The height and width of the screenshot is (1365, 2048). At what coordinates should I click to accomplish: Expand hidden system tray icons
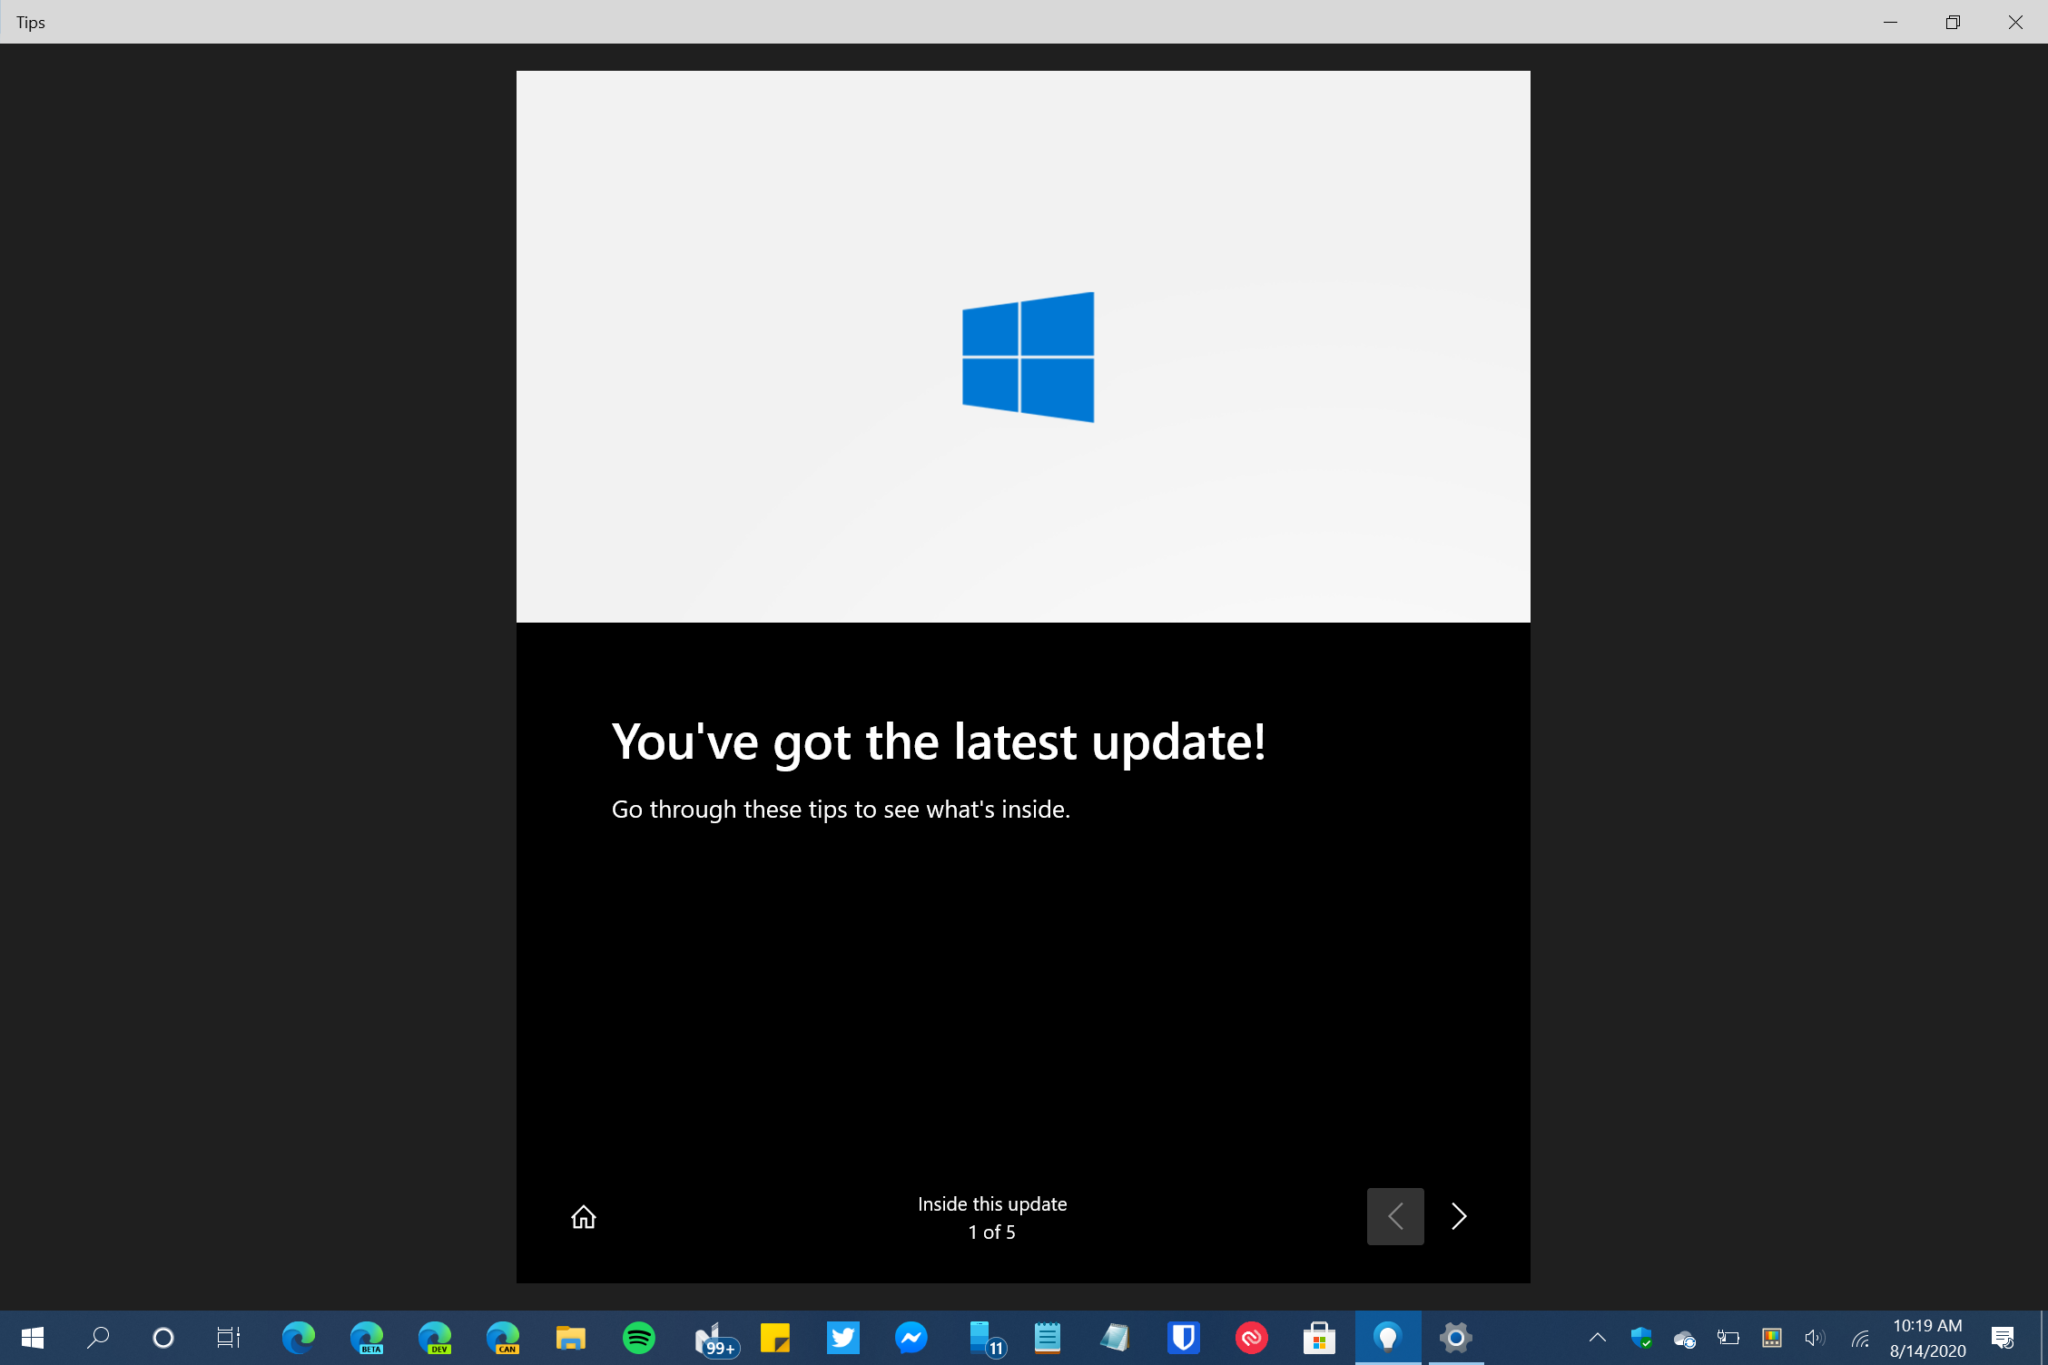[1597, 1338]
